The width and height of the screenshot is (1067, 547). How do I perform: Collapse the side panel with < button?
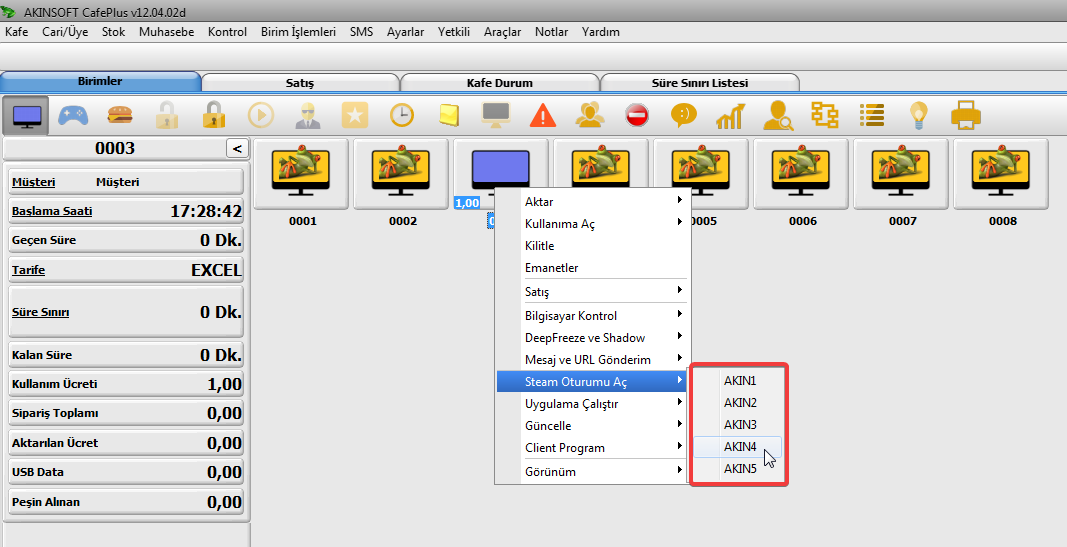pyautogui.click(x=237, y=148)
